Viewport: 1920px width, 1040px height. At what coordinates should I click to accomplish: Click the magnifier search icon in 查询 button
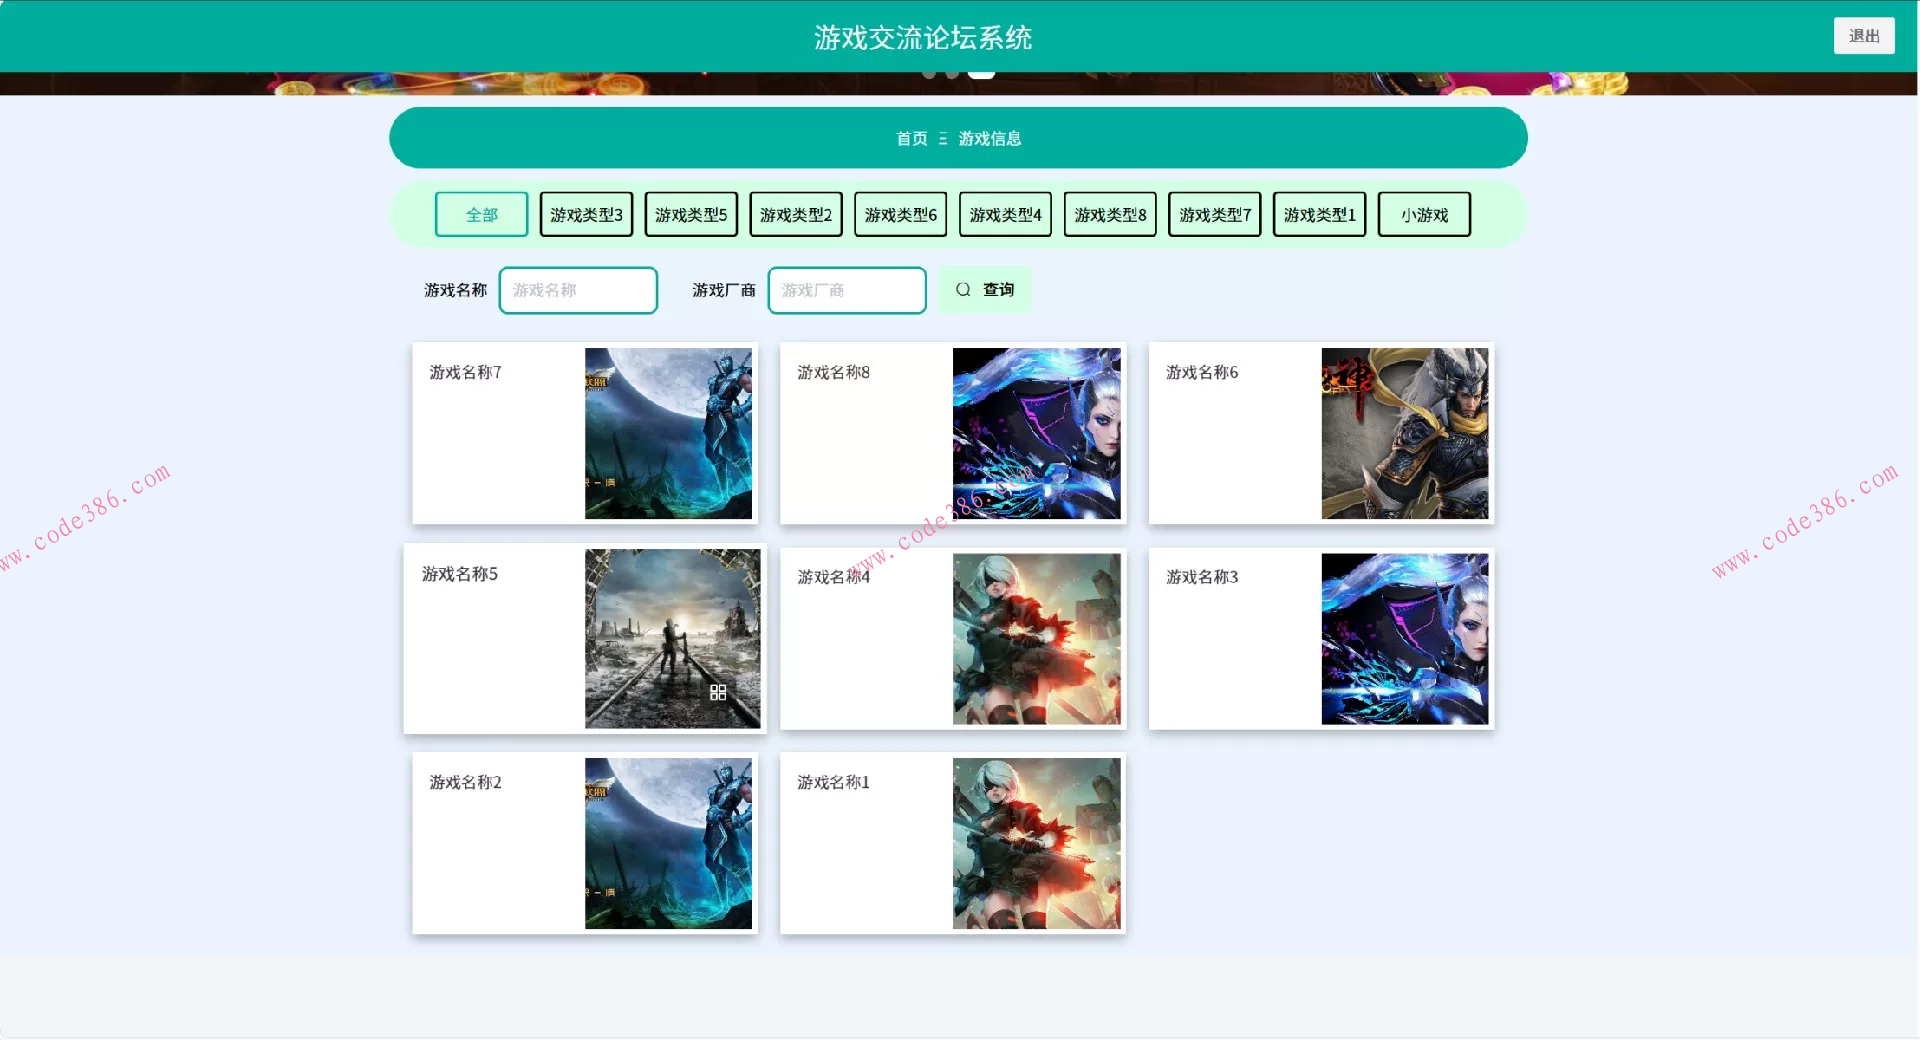click(x=963, y=290)
